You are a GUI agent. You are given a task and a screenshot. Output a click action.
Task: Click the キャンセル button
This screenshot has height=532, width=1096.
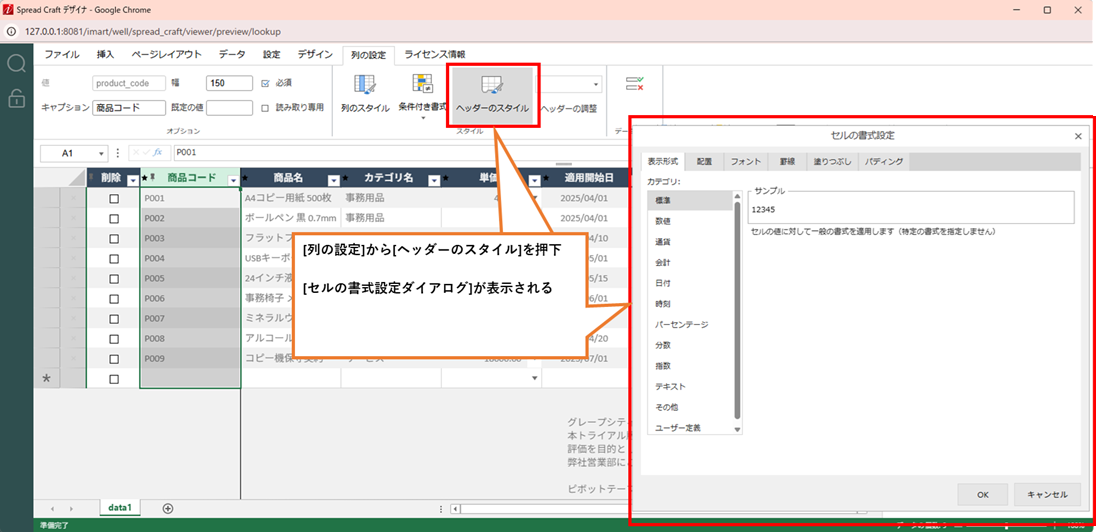pos(1047,494)
